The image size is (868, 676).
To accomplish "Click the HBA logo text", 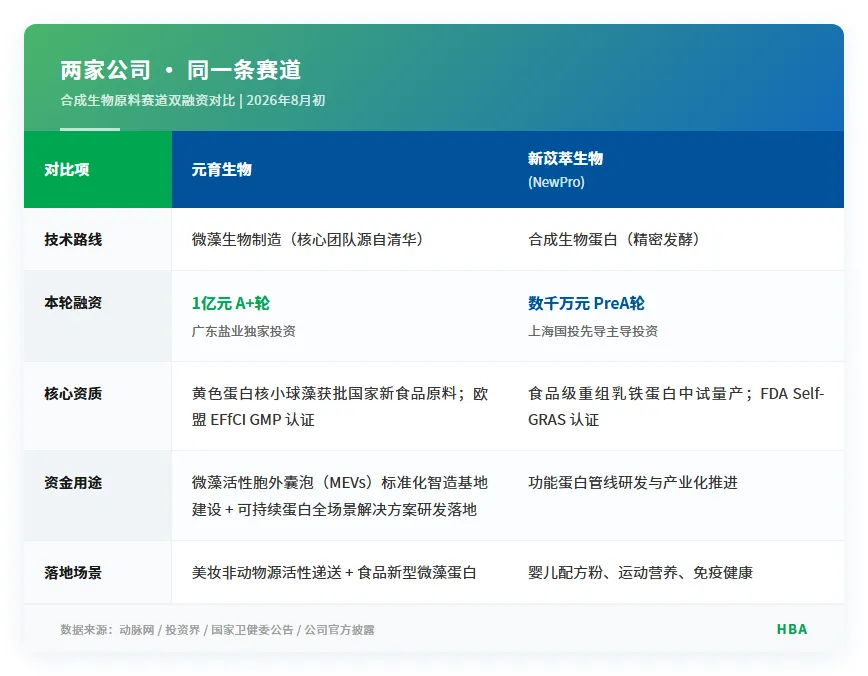I will tap(792, 629).
